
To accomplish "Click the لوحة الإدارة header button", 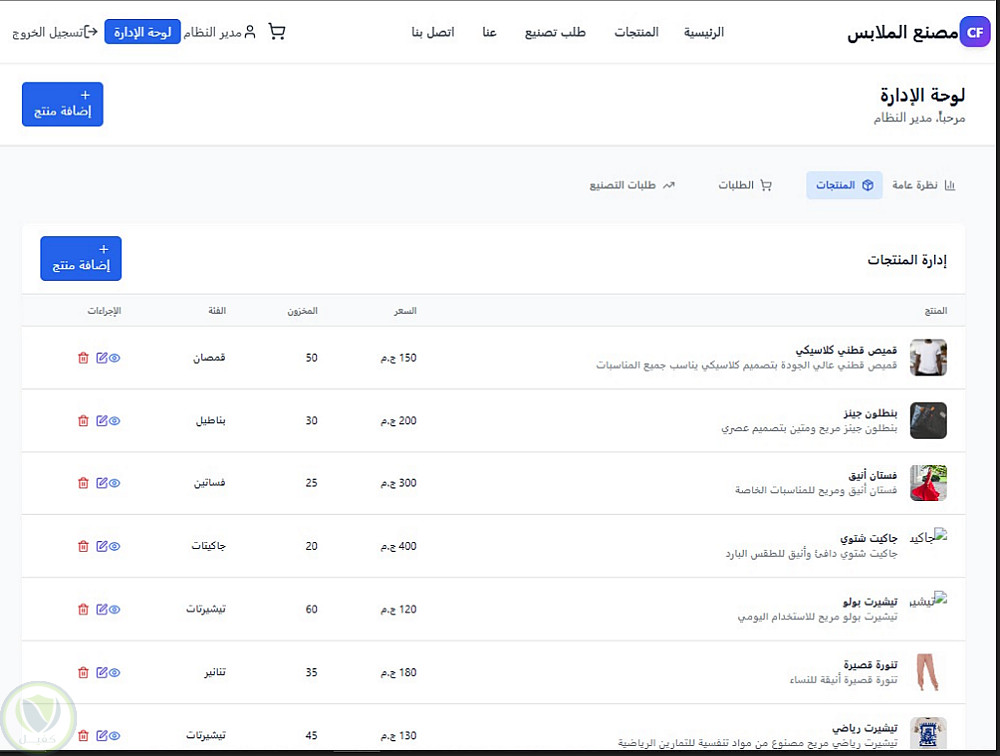I will 142,32.
